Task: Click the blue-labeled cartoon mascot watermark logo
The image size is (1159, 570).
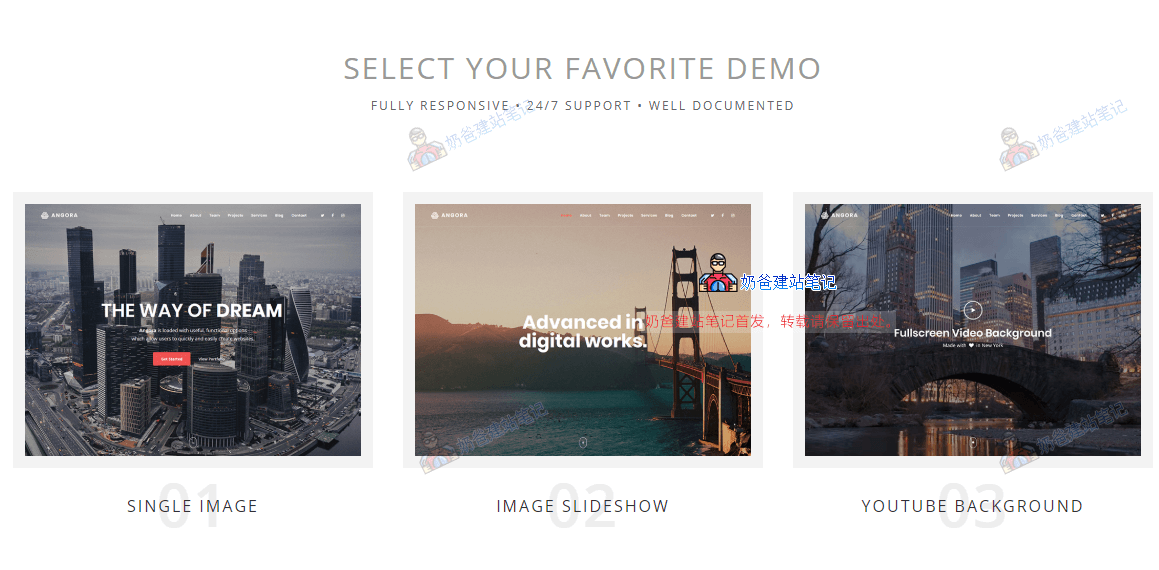Action: (718, 274)
